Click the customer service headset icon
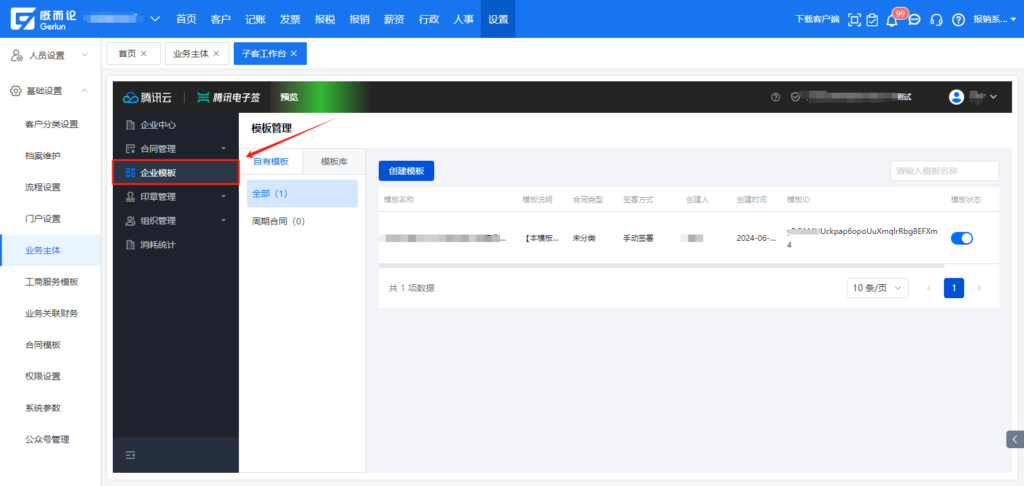This screenshot has height=486, width=1024. pos(936,20)
